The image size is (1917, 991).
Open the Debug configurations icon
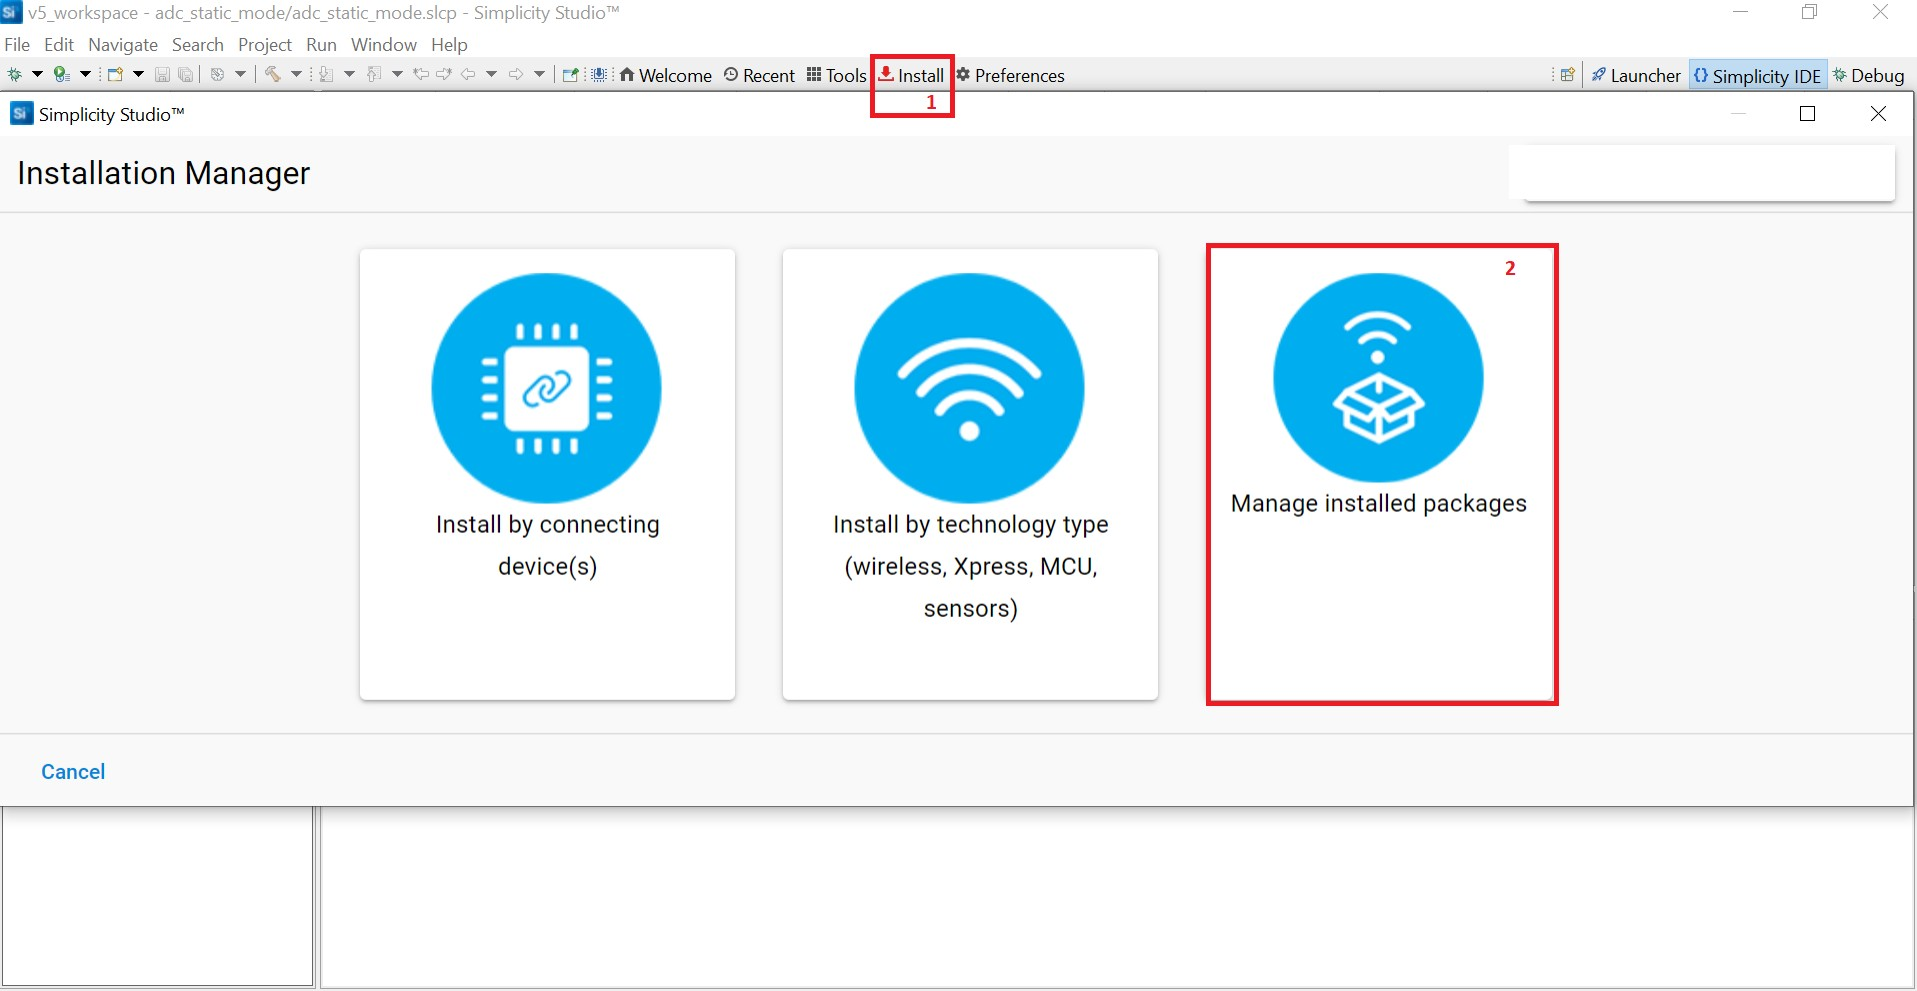tap(15, 73)
